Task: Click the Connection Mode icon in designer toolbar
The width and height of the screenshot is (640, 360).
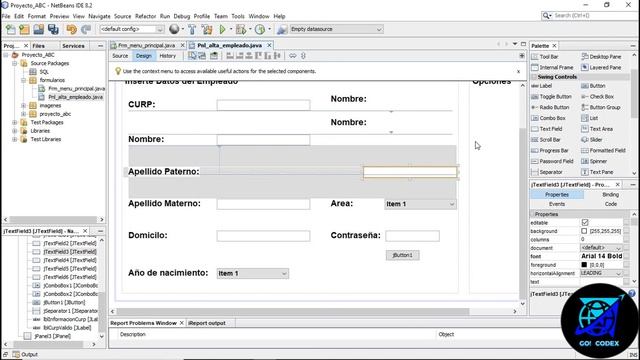Action: [202, 56]
